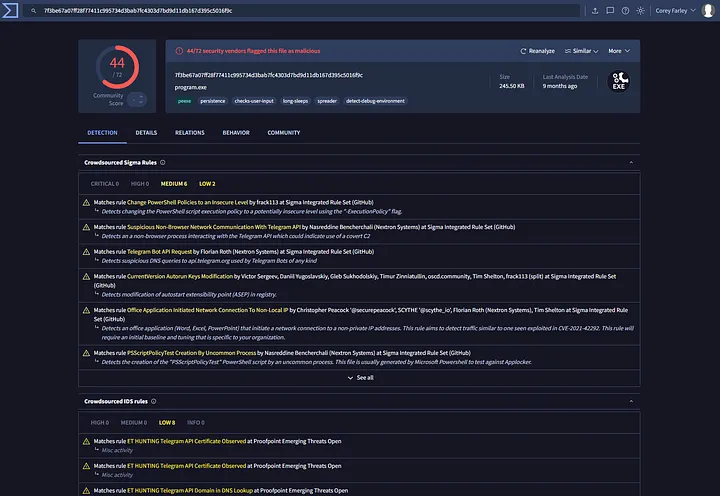
Task: Open the help question mark icon
Action: tap(625, 11)
